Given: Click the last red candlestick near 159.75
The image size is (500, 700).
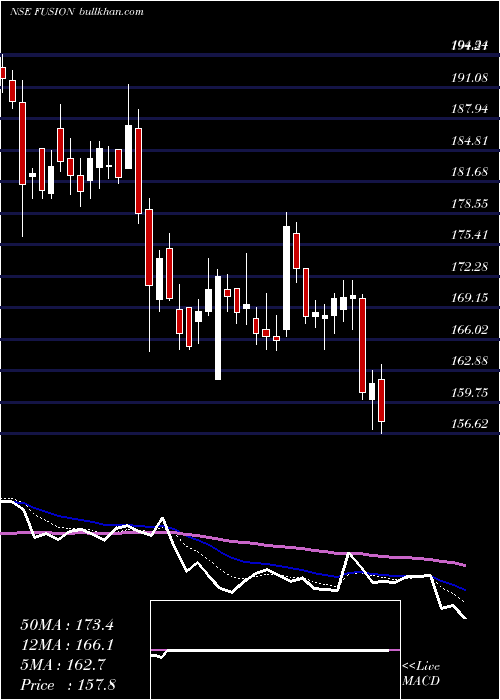Looking at the screenshot, I should 381,400.
